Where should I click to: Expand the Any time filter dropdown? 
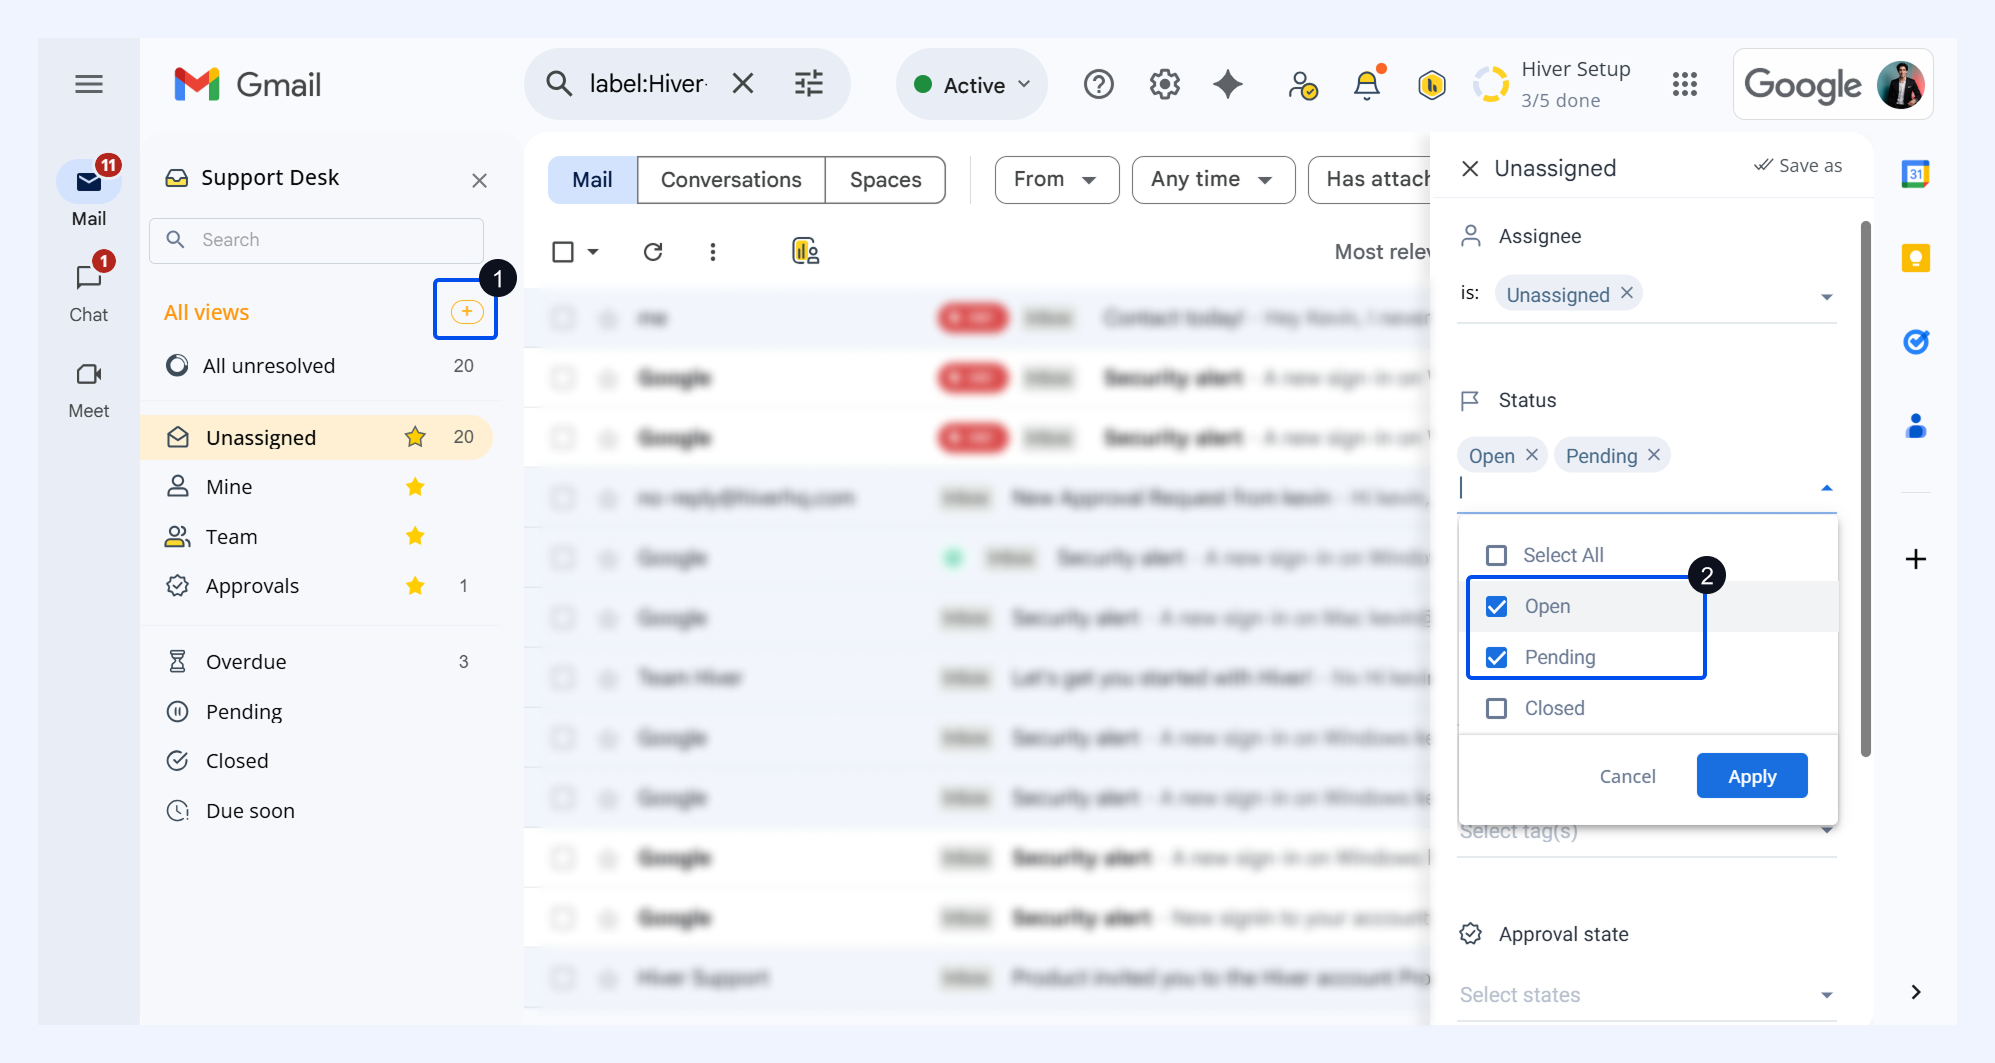[x=1213, y=180]
